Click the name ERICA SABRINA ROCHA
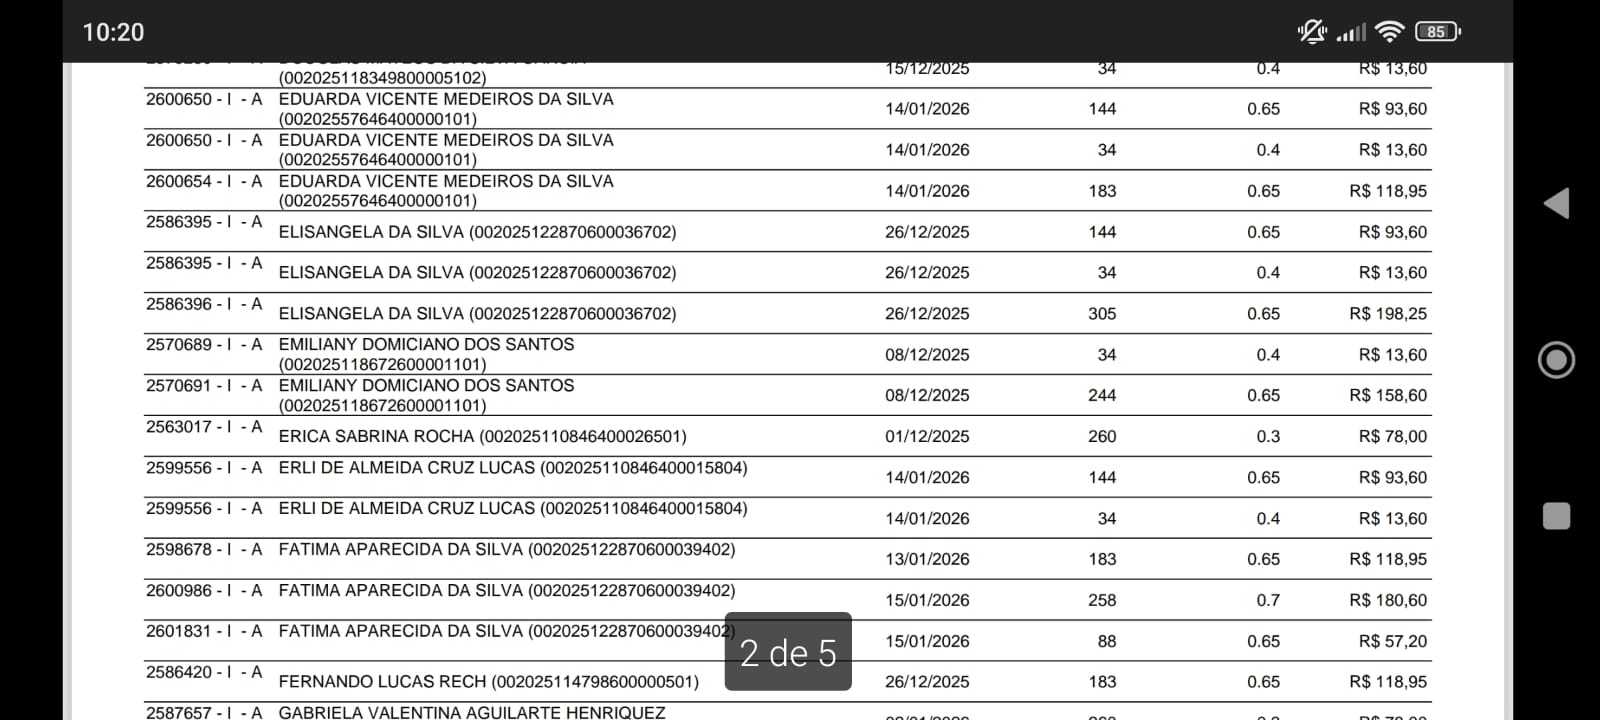The image size is (1600, 720). click(376, 436)
